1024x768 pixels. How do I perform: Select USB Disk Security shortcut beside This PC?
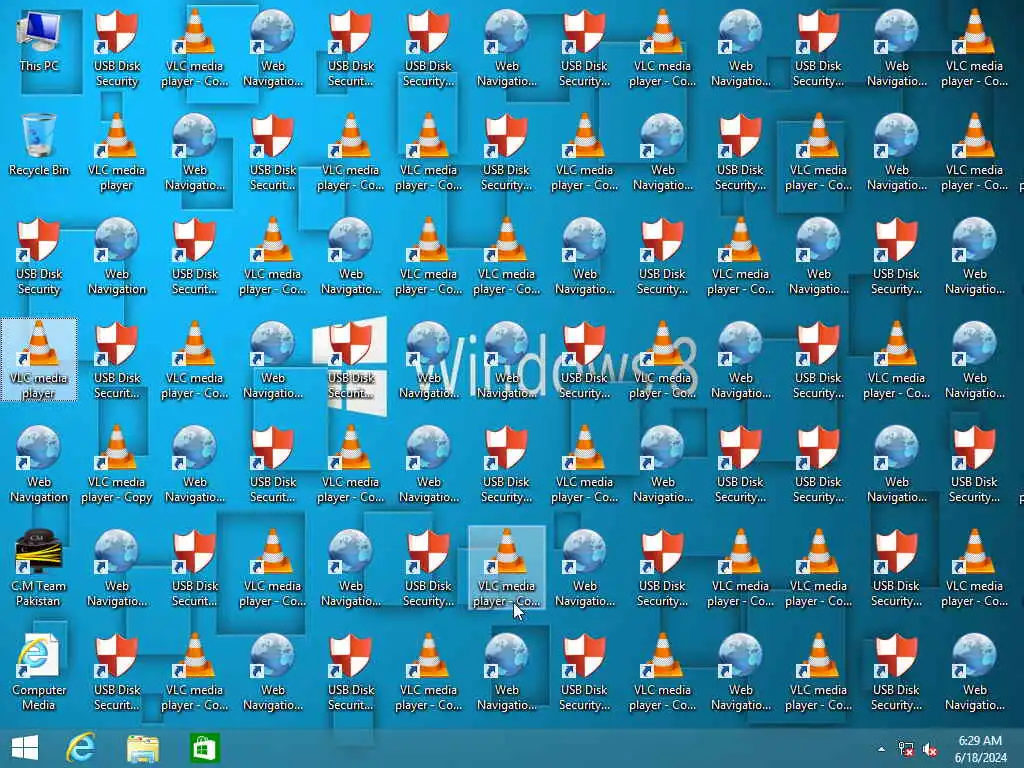point(117,48)
